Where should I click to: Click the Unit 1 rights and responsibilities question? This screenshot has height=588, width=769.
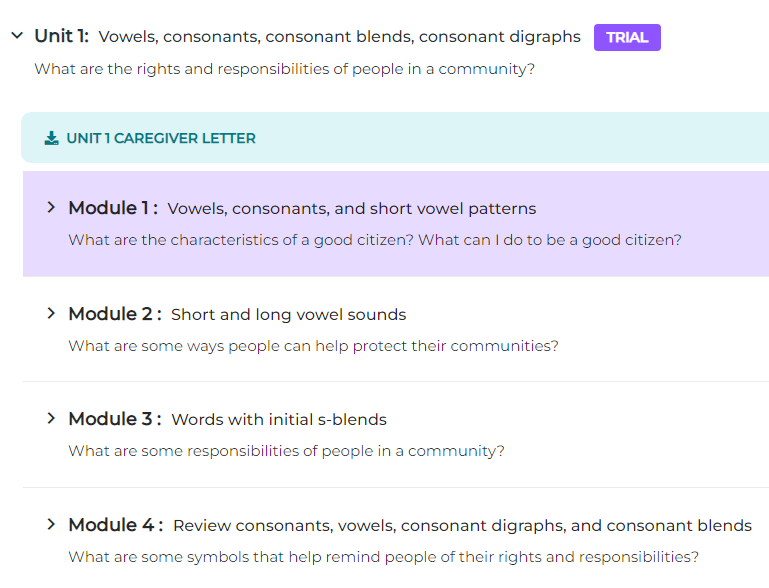coord(285,70)
